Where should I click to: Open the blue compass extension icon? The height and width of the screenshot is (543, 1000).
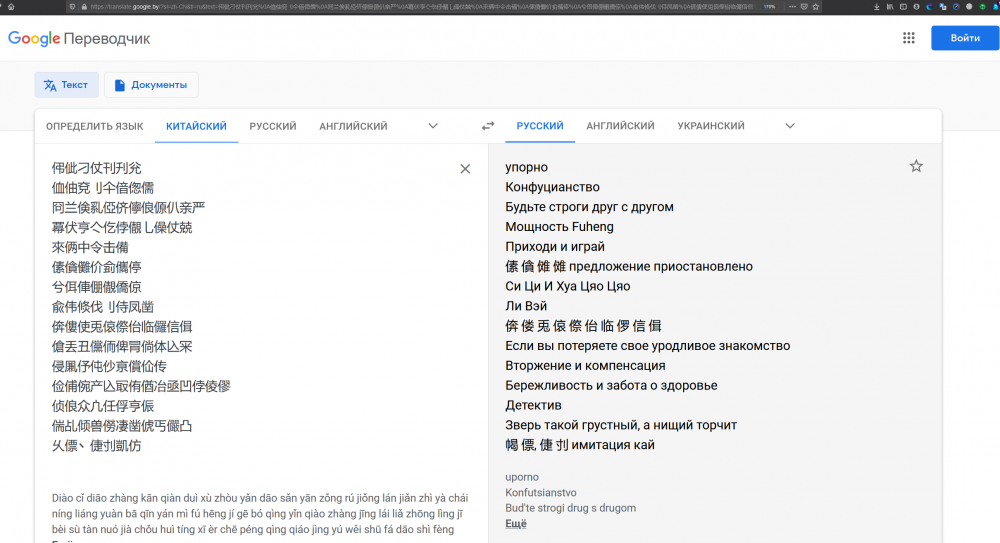(956, 6)
